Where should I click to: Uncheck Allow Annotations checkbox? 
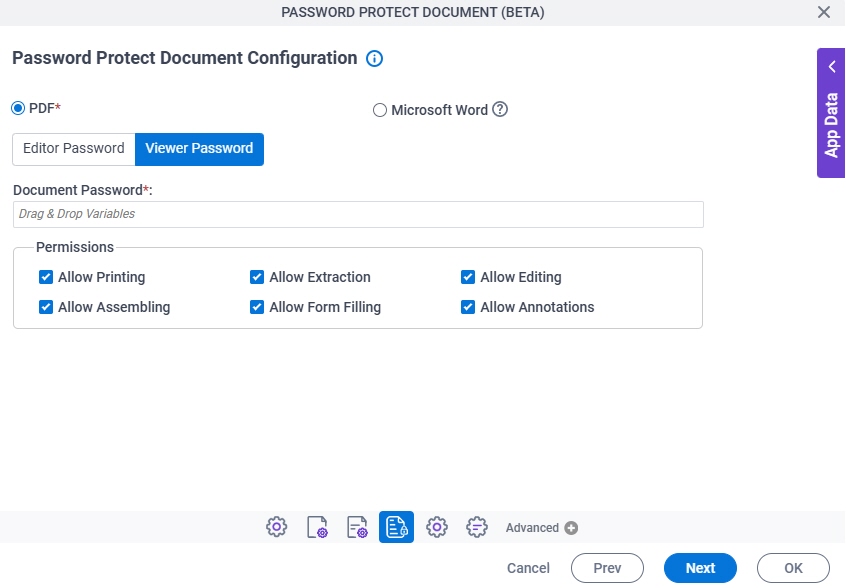pyautogui.click(x=468, y=307)
